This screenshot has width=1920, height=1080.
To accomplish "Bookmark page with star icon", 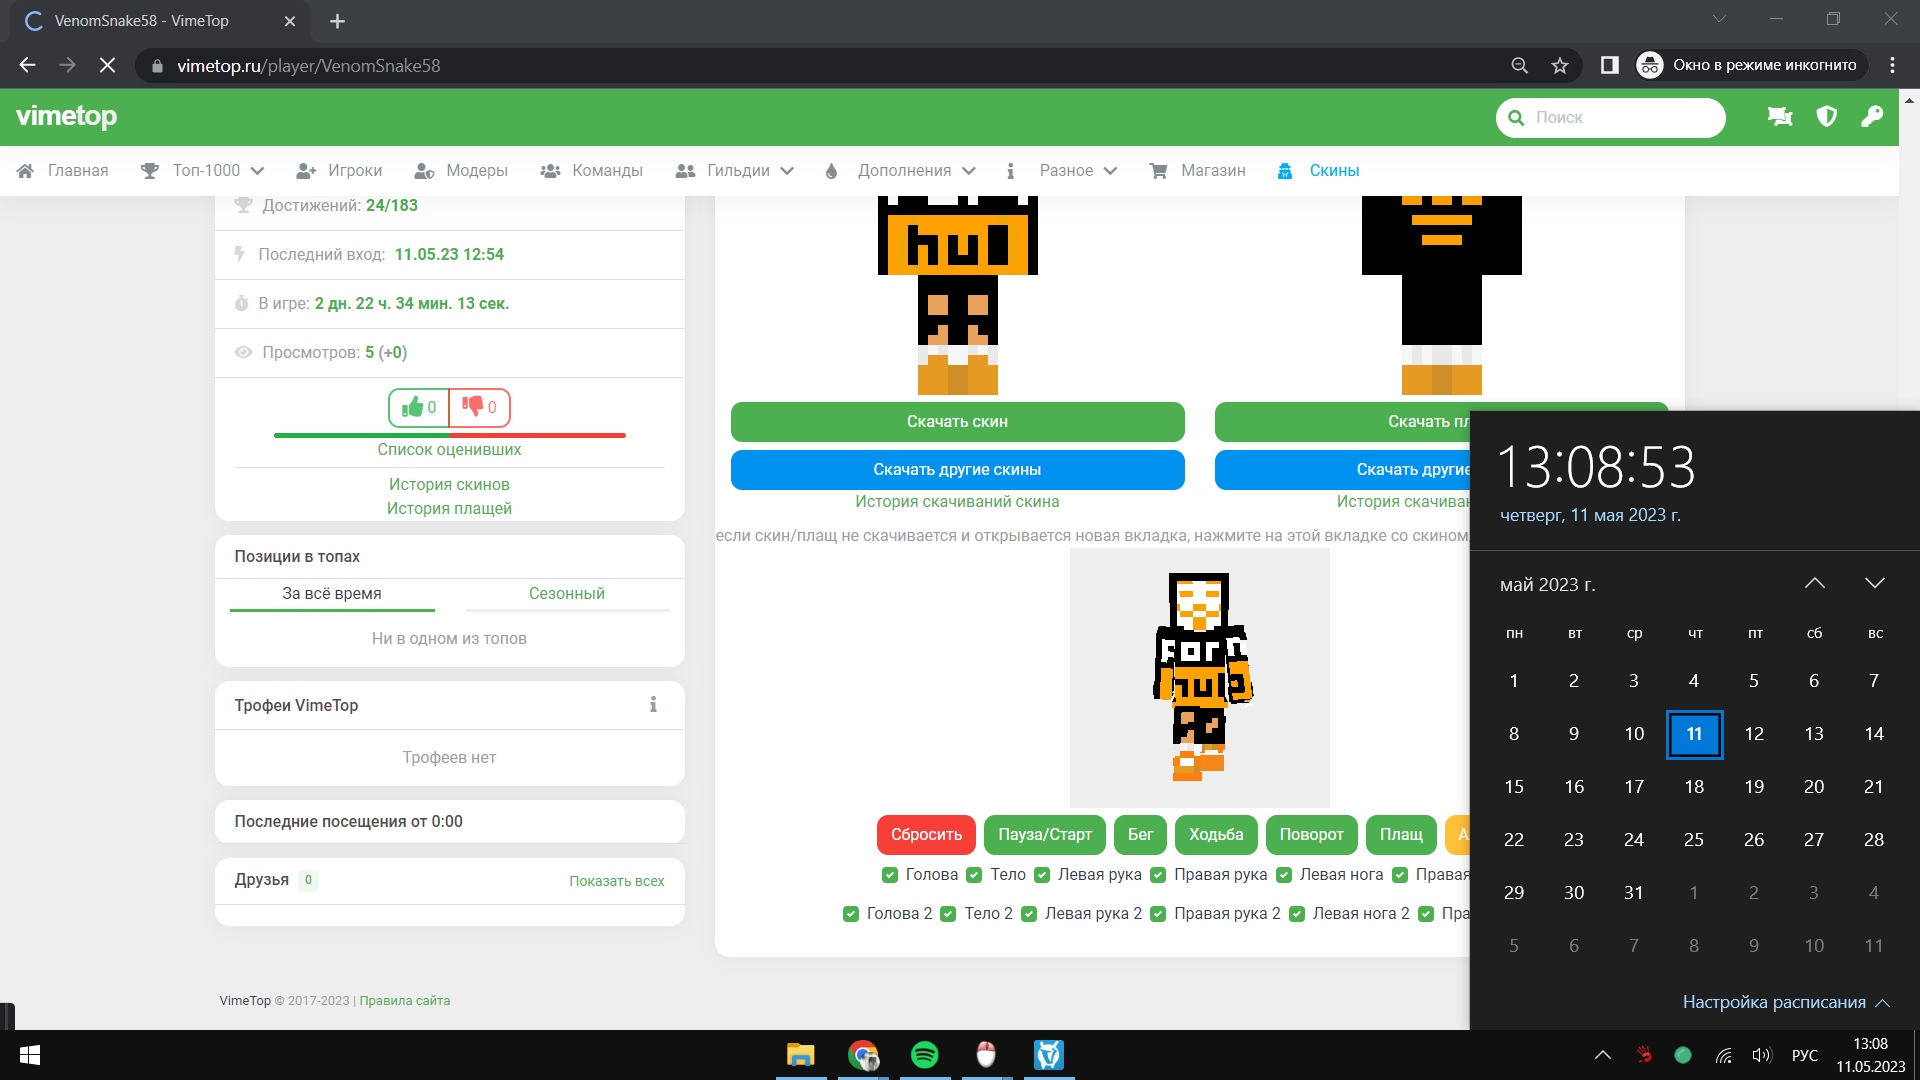I will 1559,66.
